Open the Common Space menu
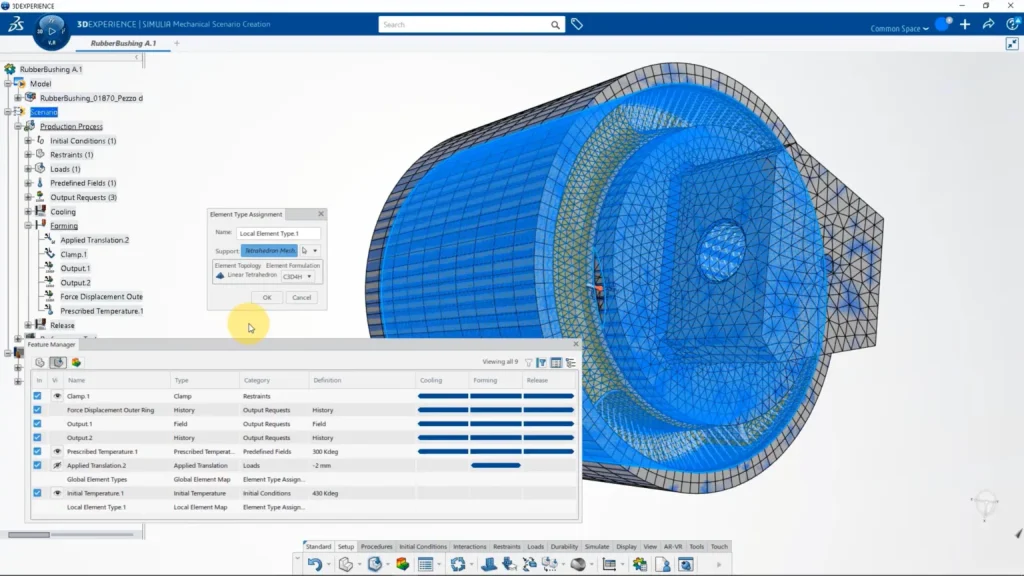Screen dimensions: 1024x576 (899, 29)
